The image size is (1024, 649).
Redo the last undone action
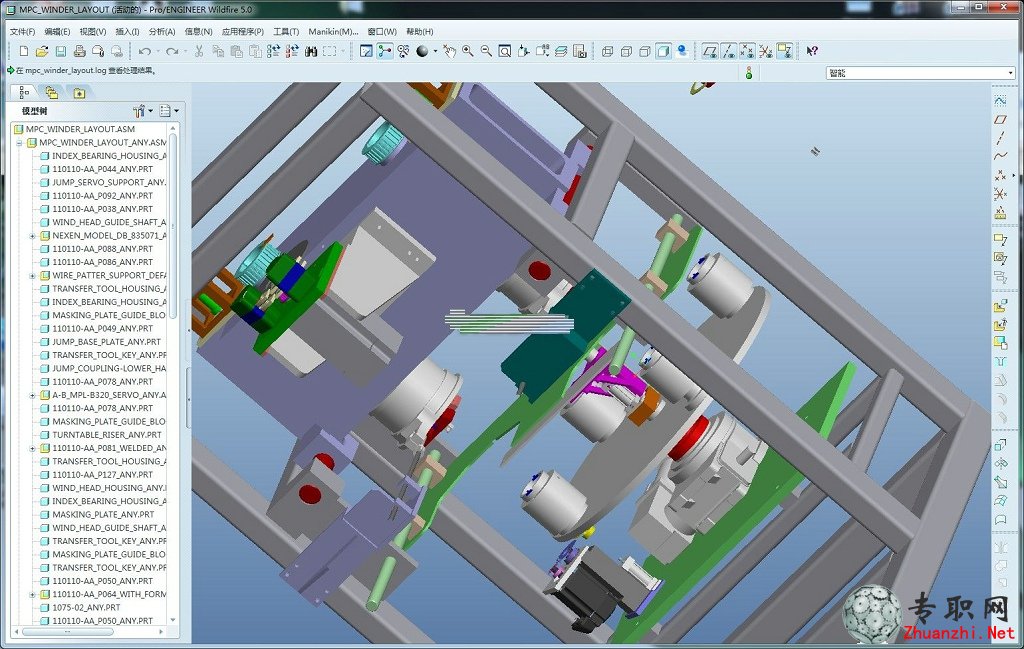point(172,51)
